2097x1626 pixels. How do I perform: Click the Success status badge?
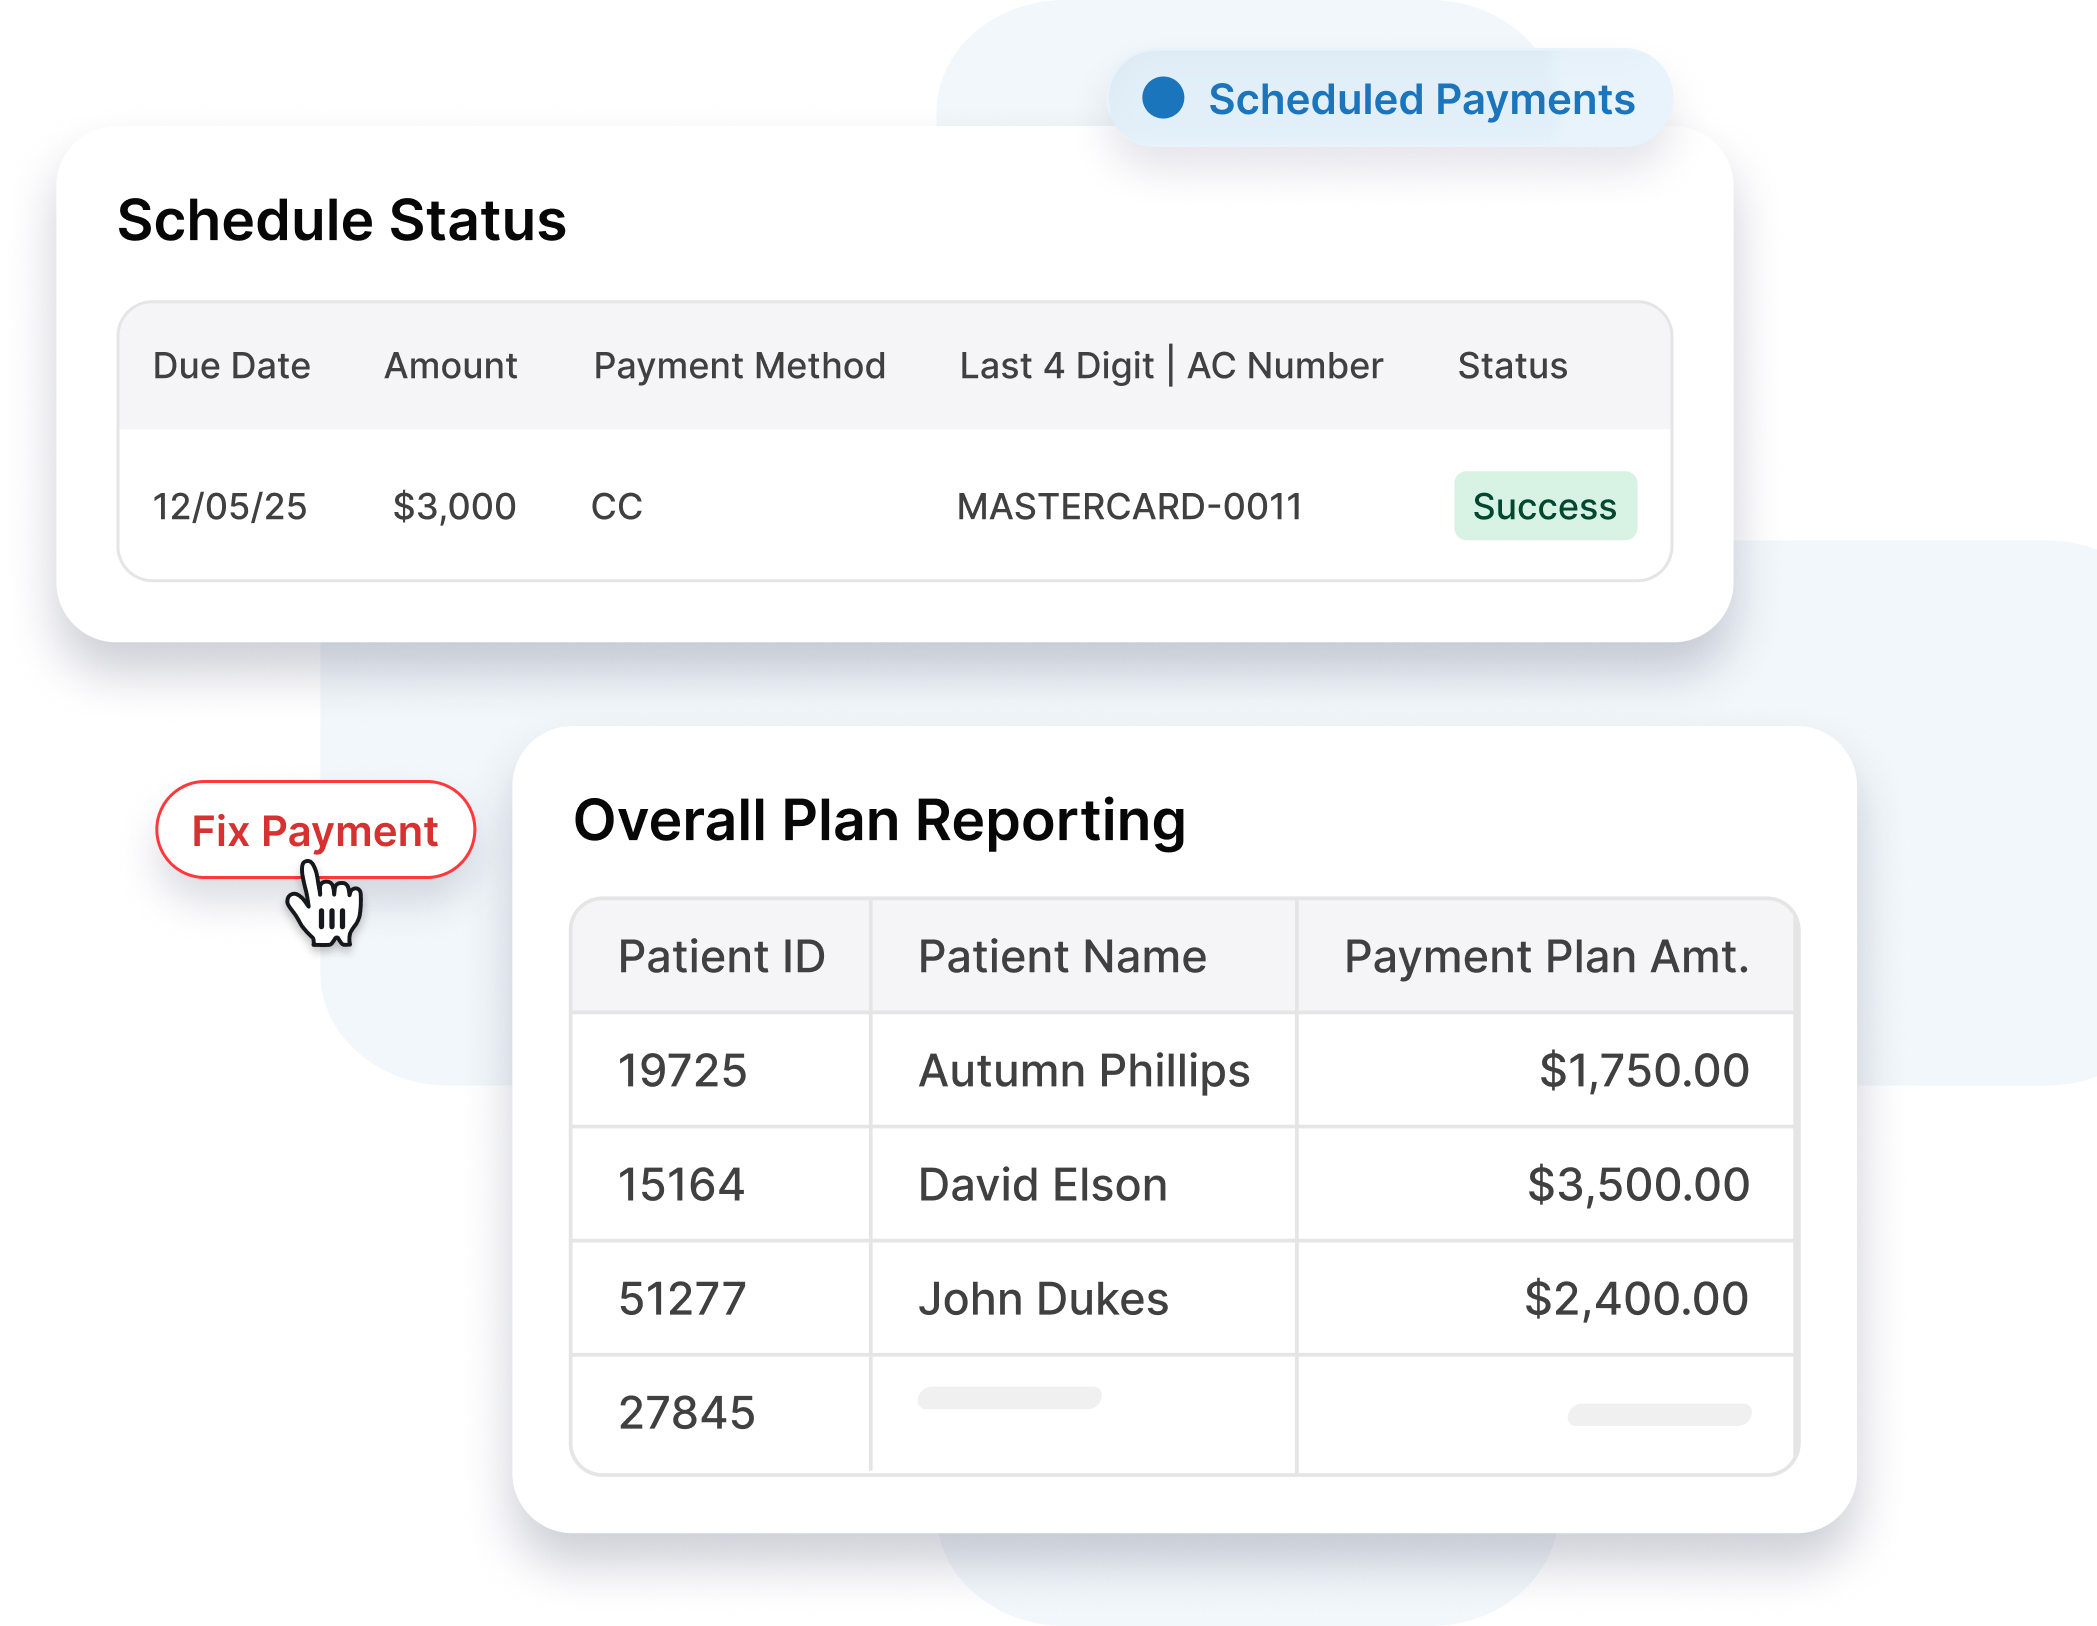coord(1544,506)
